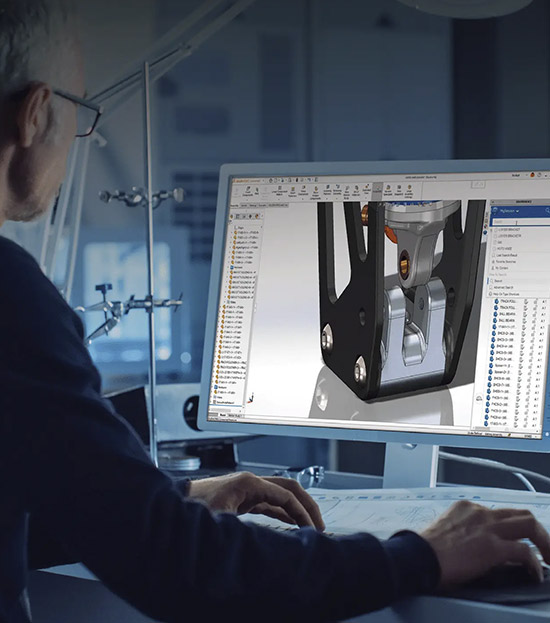Expand the Move Component dropdown arrow
This screenshot has height=623, width=550.
[303, 199]
